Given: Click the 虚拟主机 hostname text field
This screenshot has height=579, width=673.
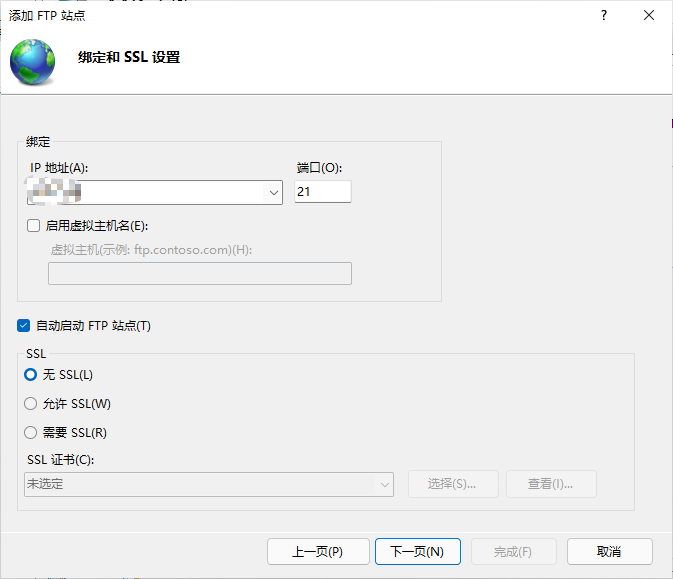Looking at the screenshot, I should pos(200,273).
